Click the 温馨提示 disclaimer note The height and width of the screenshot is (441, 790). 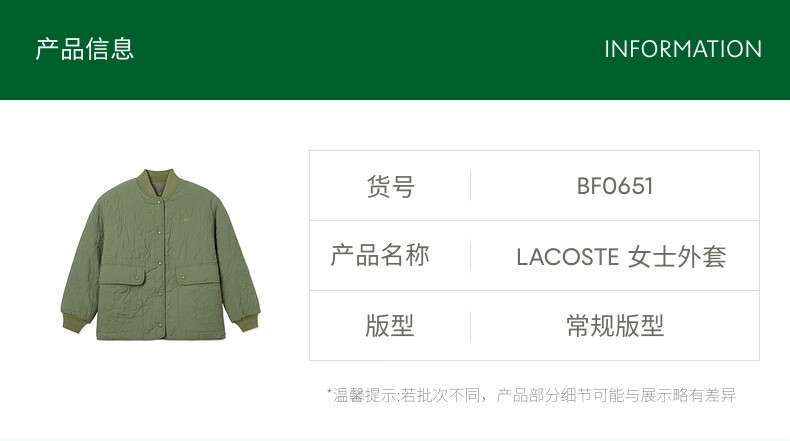(x=531, y=395)
